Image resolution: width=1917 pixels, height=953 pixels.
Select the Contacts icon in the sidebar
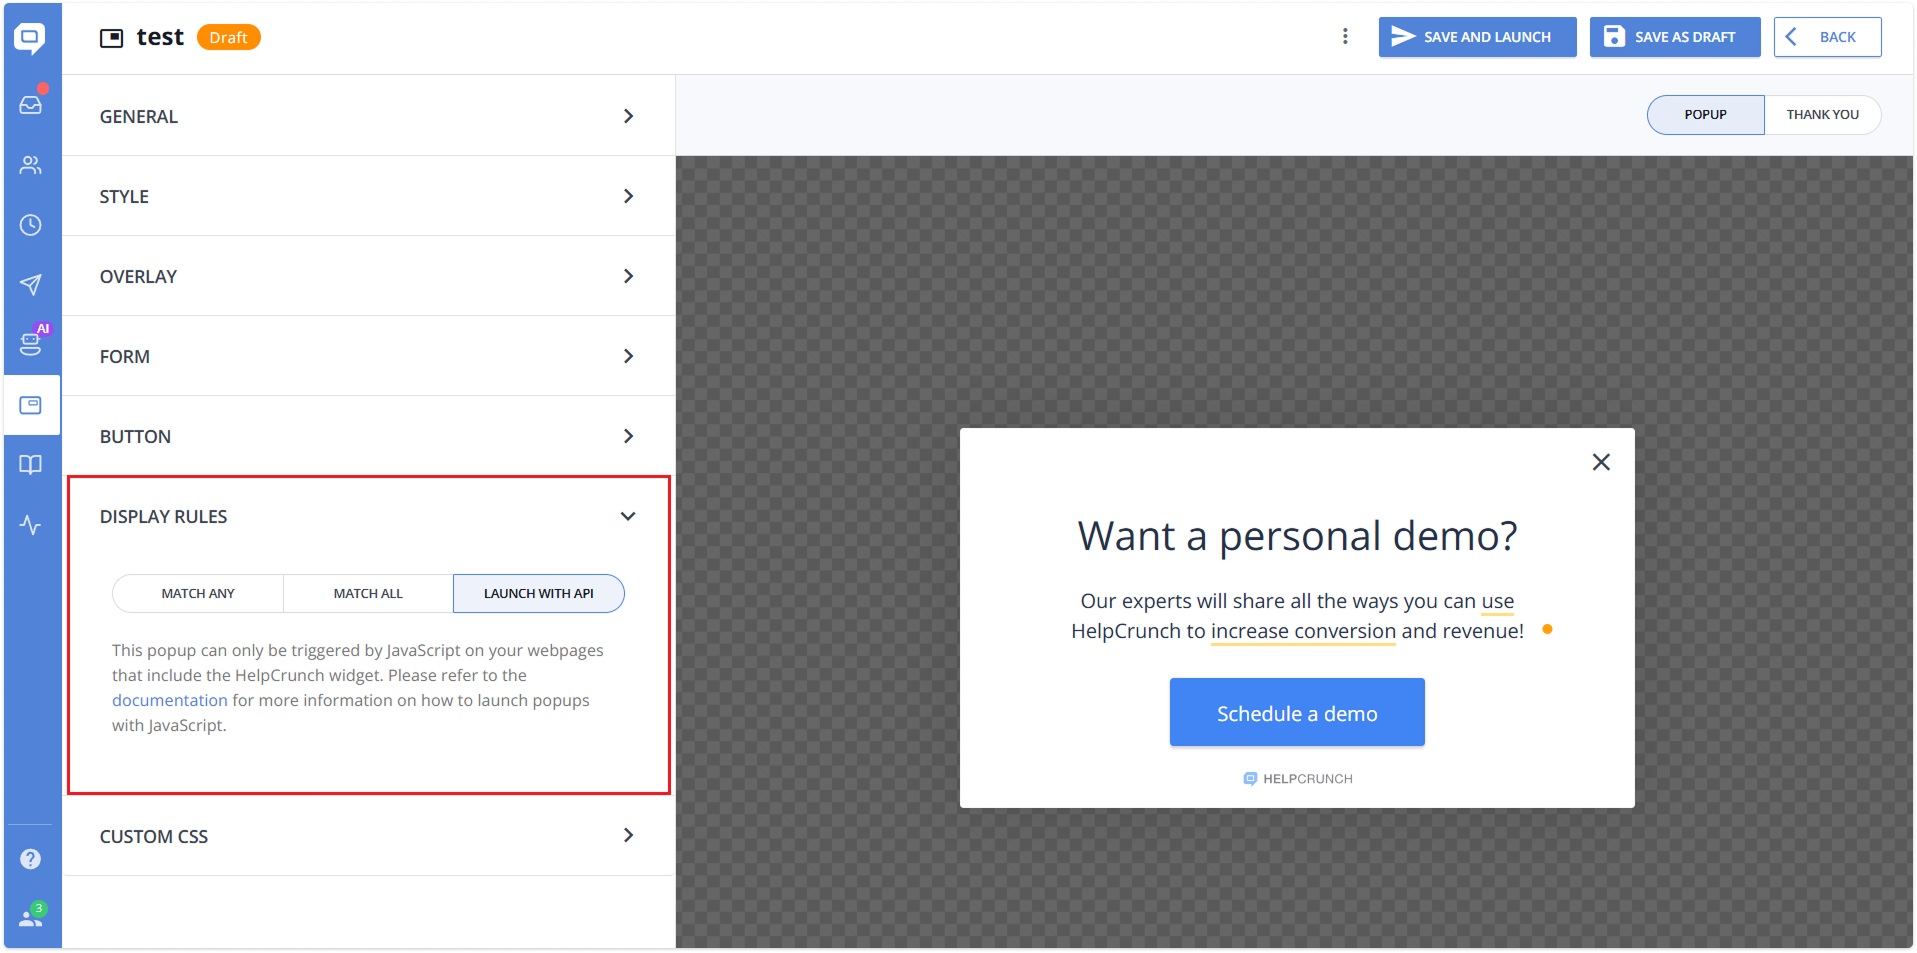pyautogui.click(x=31, y=165)
